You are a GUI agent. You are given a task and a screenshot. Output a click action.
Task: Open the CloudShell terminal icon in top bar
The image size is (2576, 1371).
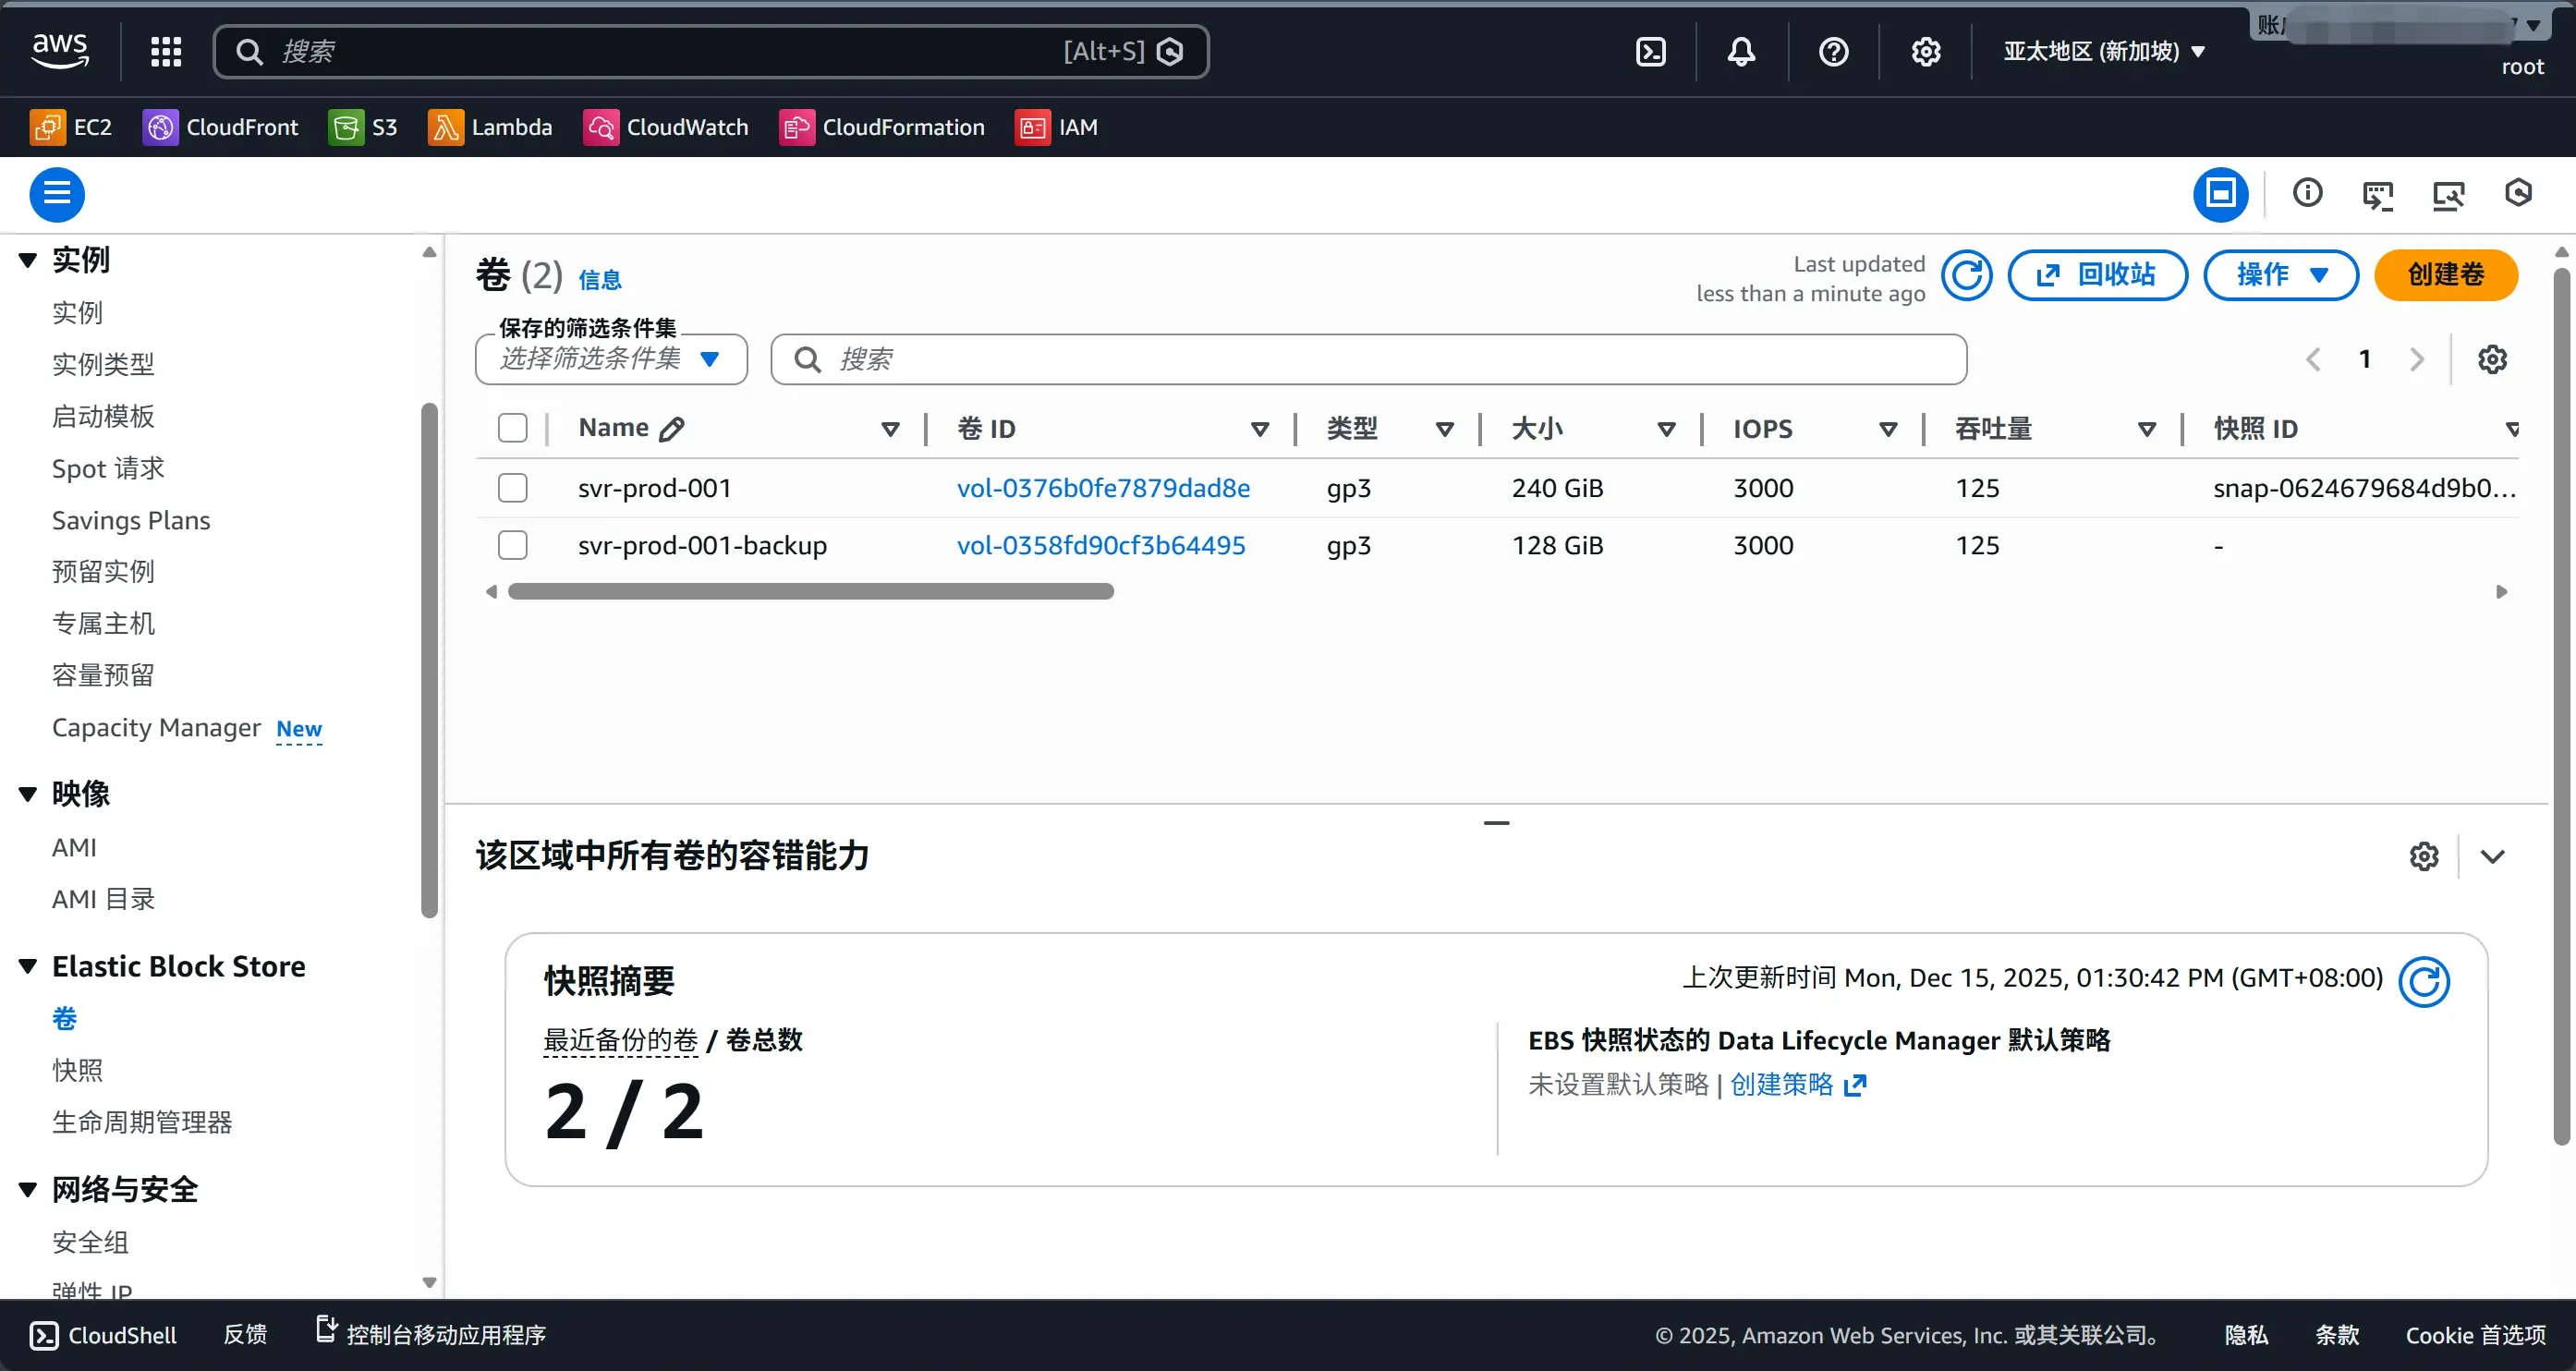click(1650, 51)
